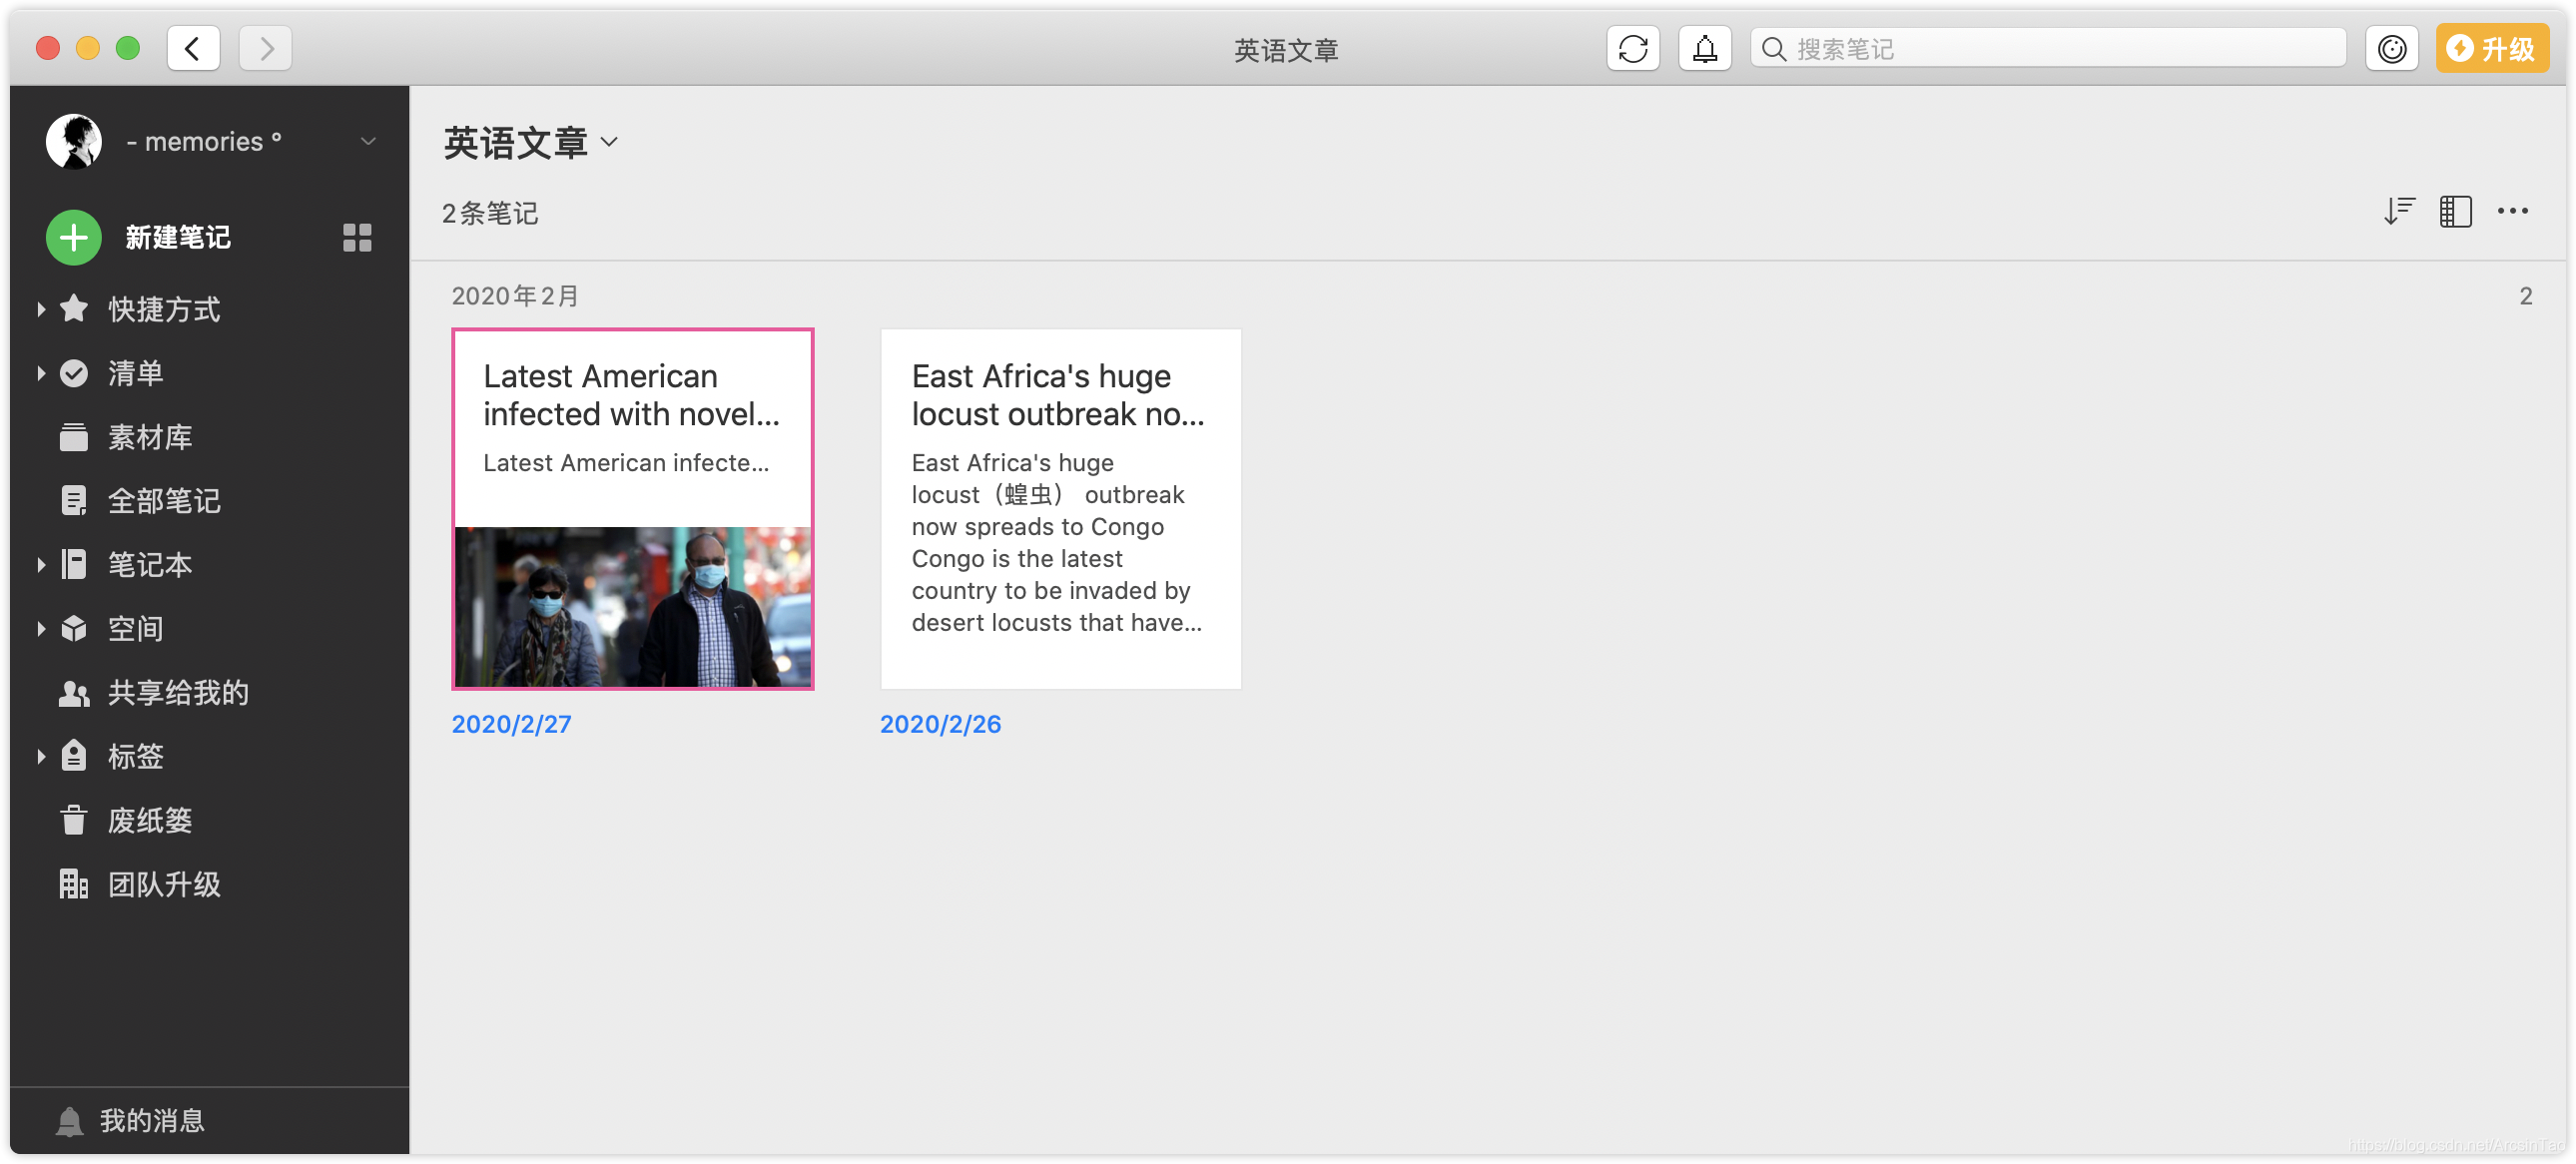
Task: Open the 废纸篓 trash
Action: (x=150, y=820)
